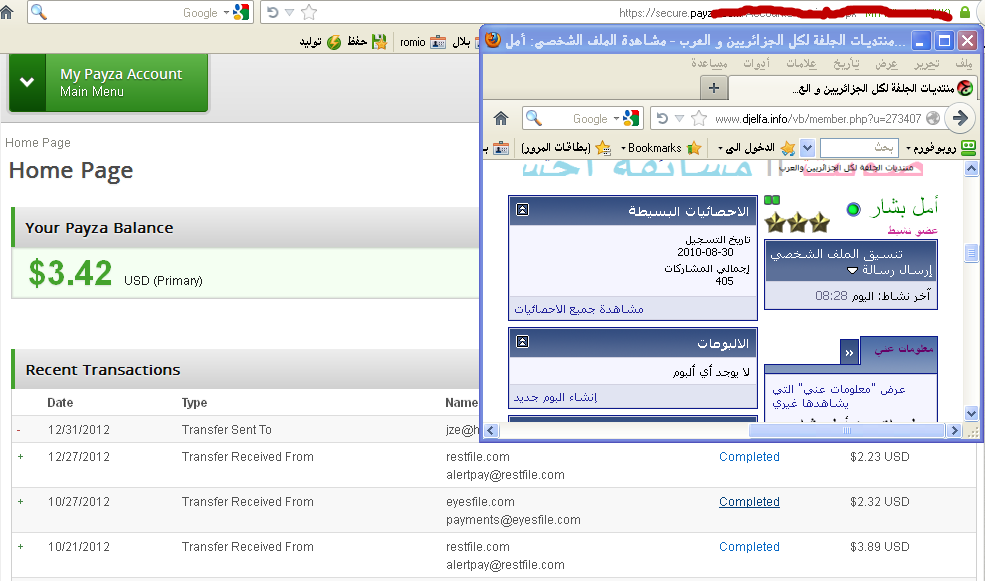The image size is (985, 581).
Task: Click the مشاهدة جميع الاحصائيات link
Action: pos(579,309)
